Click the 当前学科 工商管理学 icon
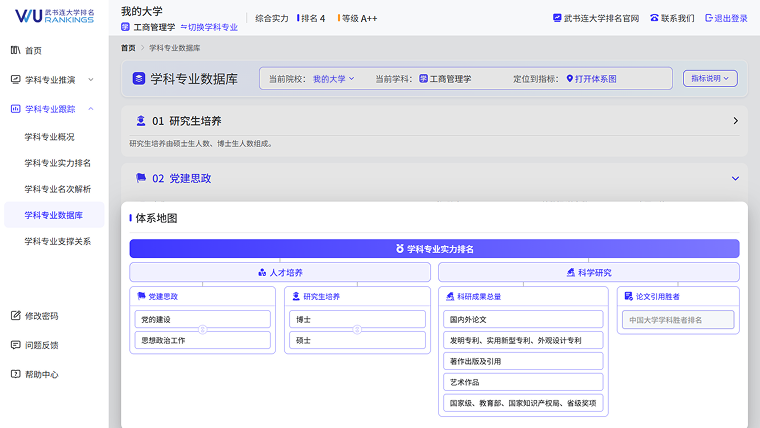 click(423, 79)
